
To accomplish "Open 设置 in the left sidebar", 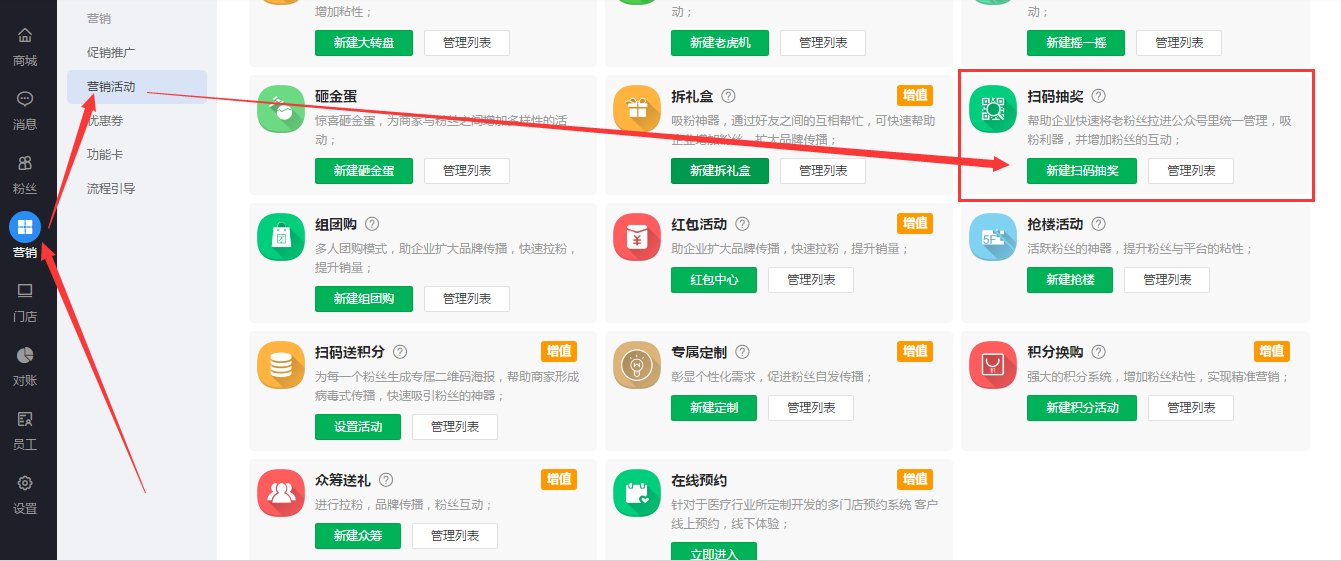I will tap(25, 495).
